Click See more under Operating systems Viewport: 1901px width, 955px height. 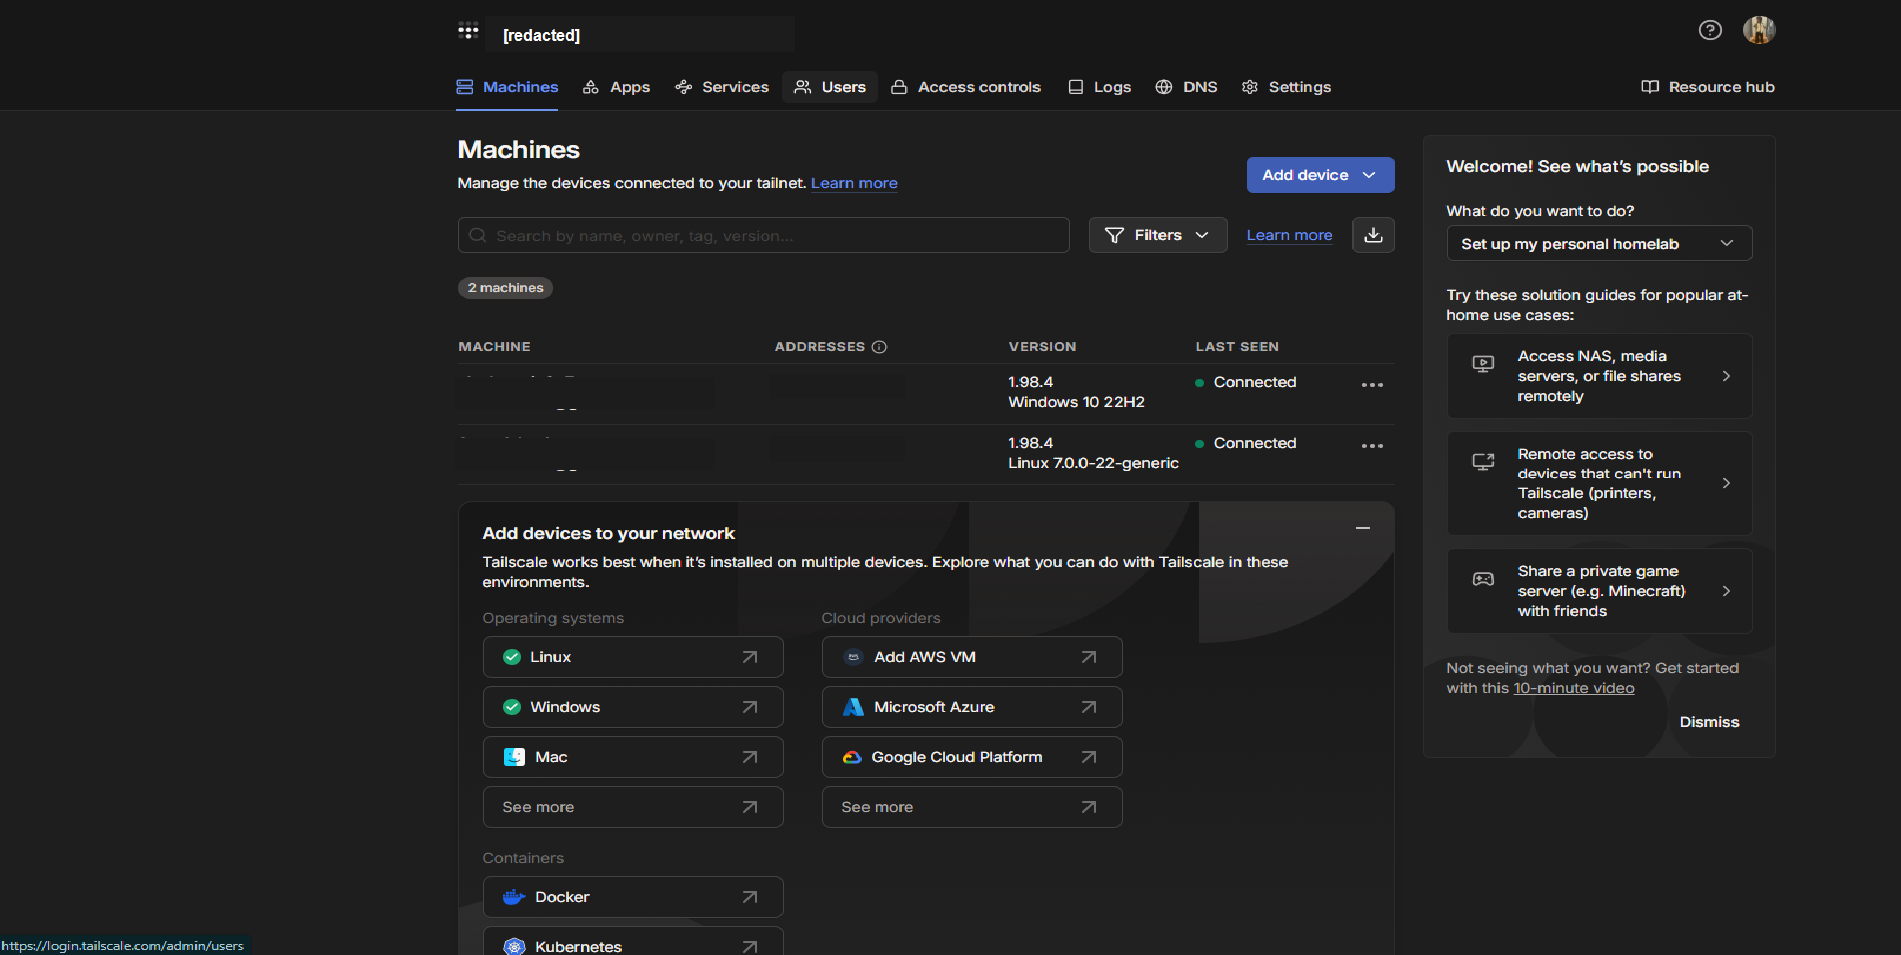click(x=633, y=807)
